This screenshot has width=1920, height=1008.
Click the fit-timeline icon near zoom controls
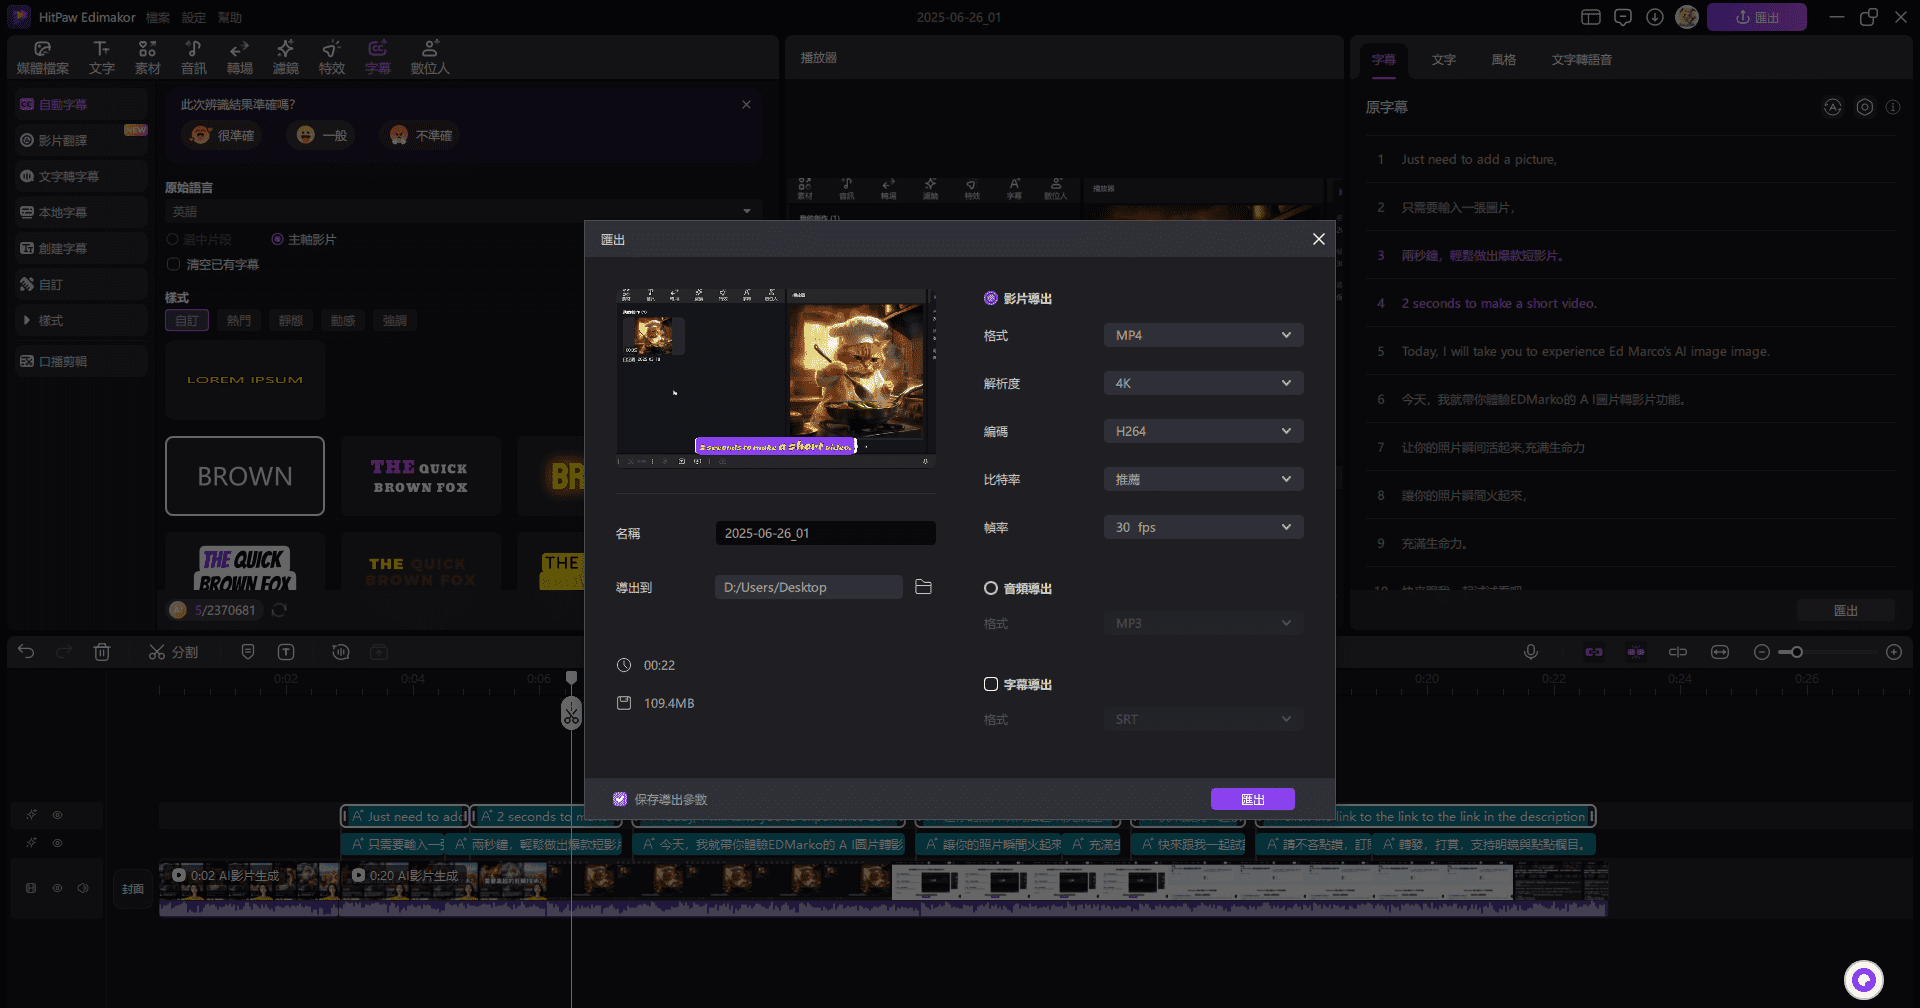click(1720, 652)
